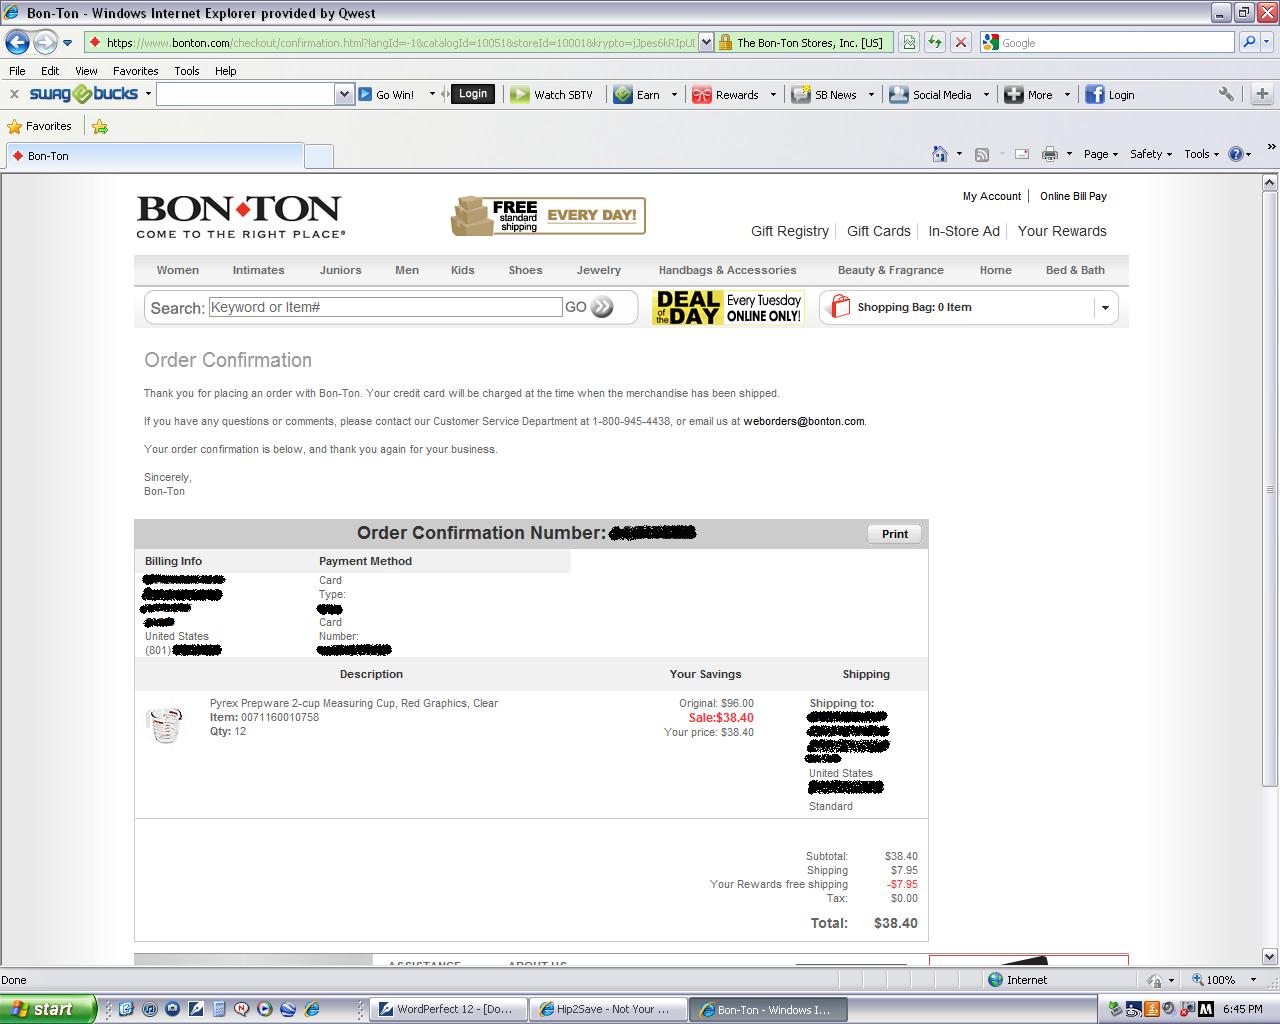Click the Rewards gift icon in toolbar

(x=702, y=94)
